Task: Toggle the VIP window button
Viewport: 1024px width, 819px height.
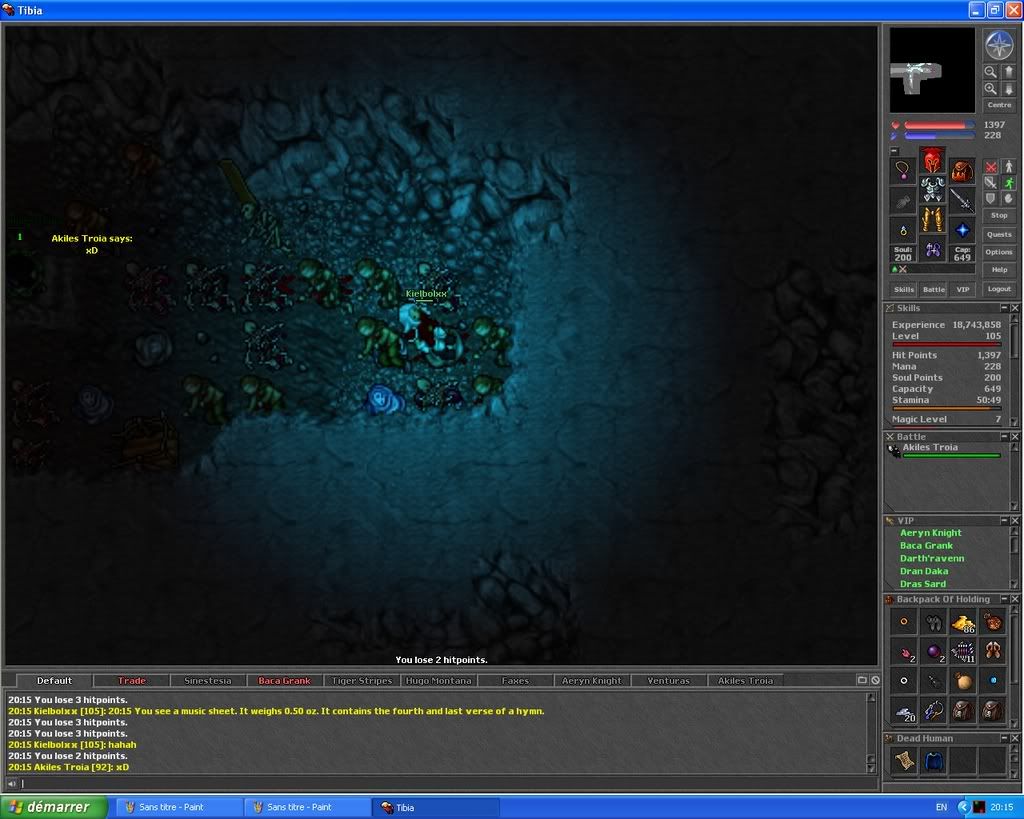Action: [x=963, y=289]
